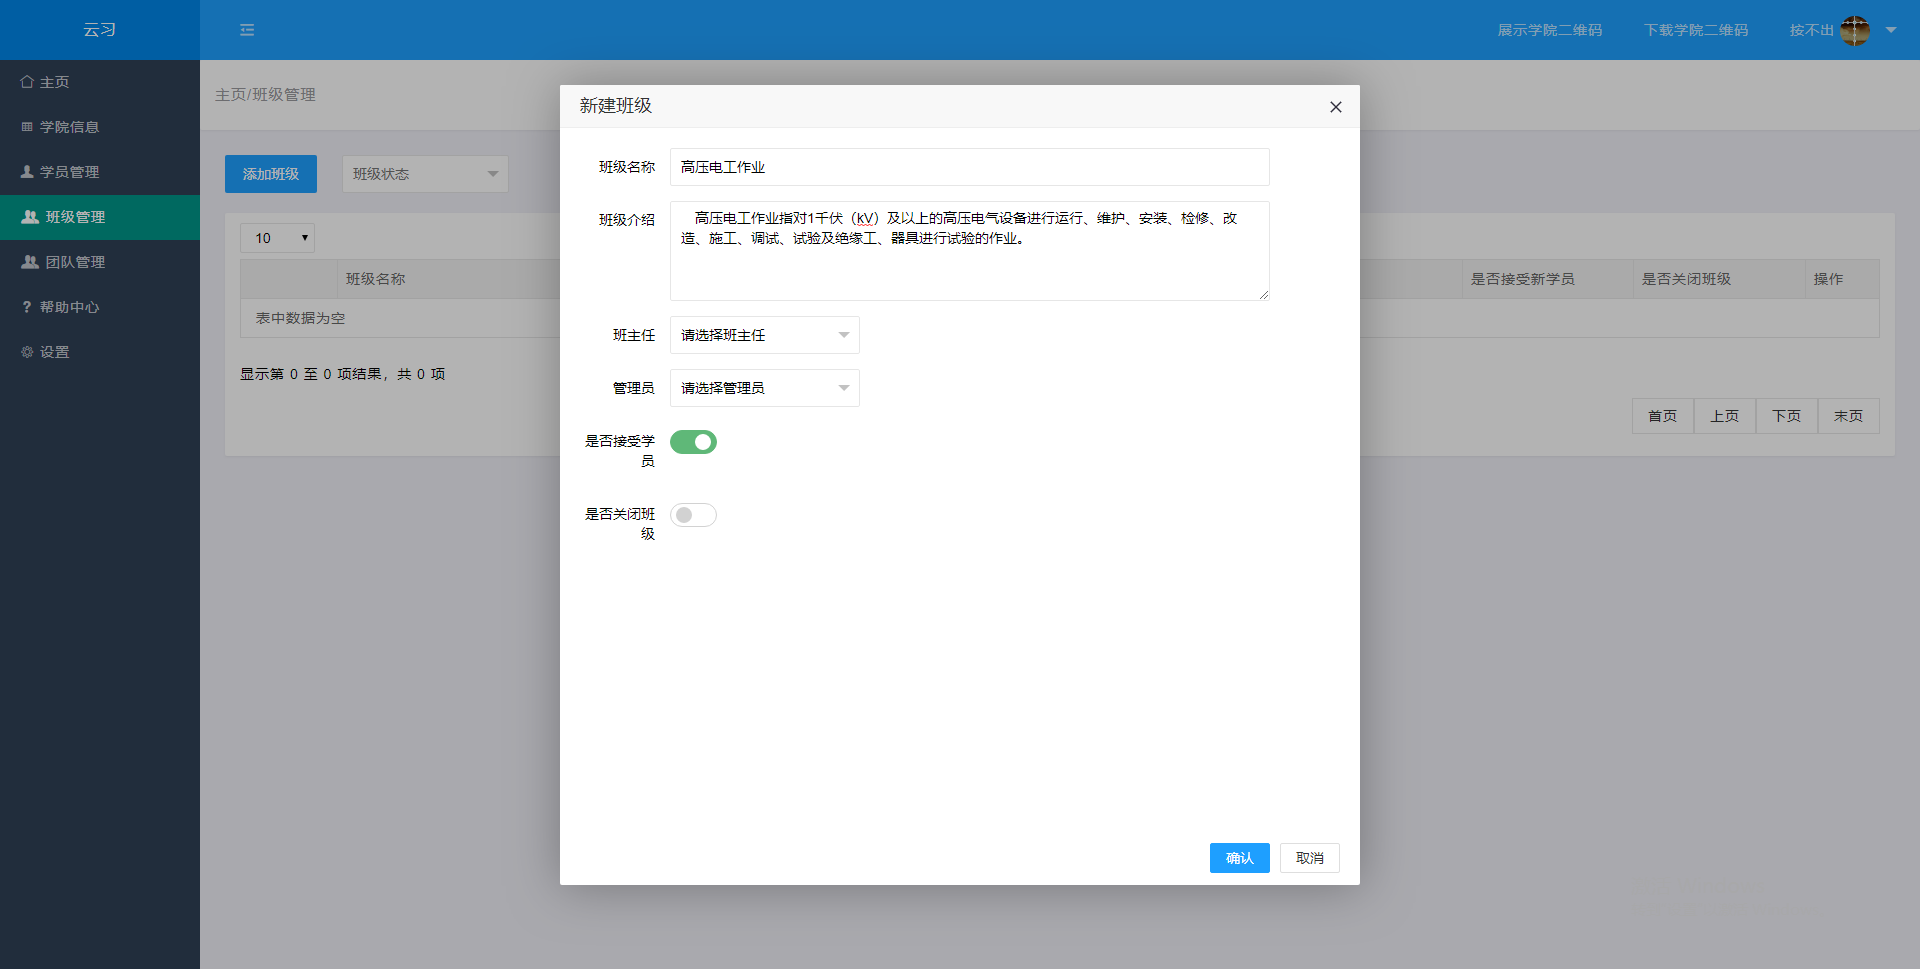Select 学院信息 in the sidebar
The image size is (1920, 969).
click(x=68, y=126)
